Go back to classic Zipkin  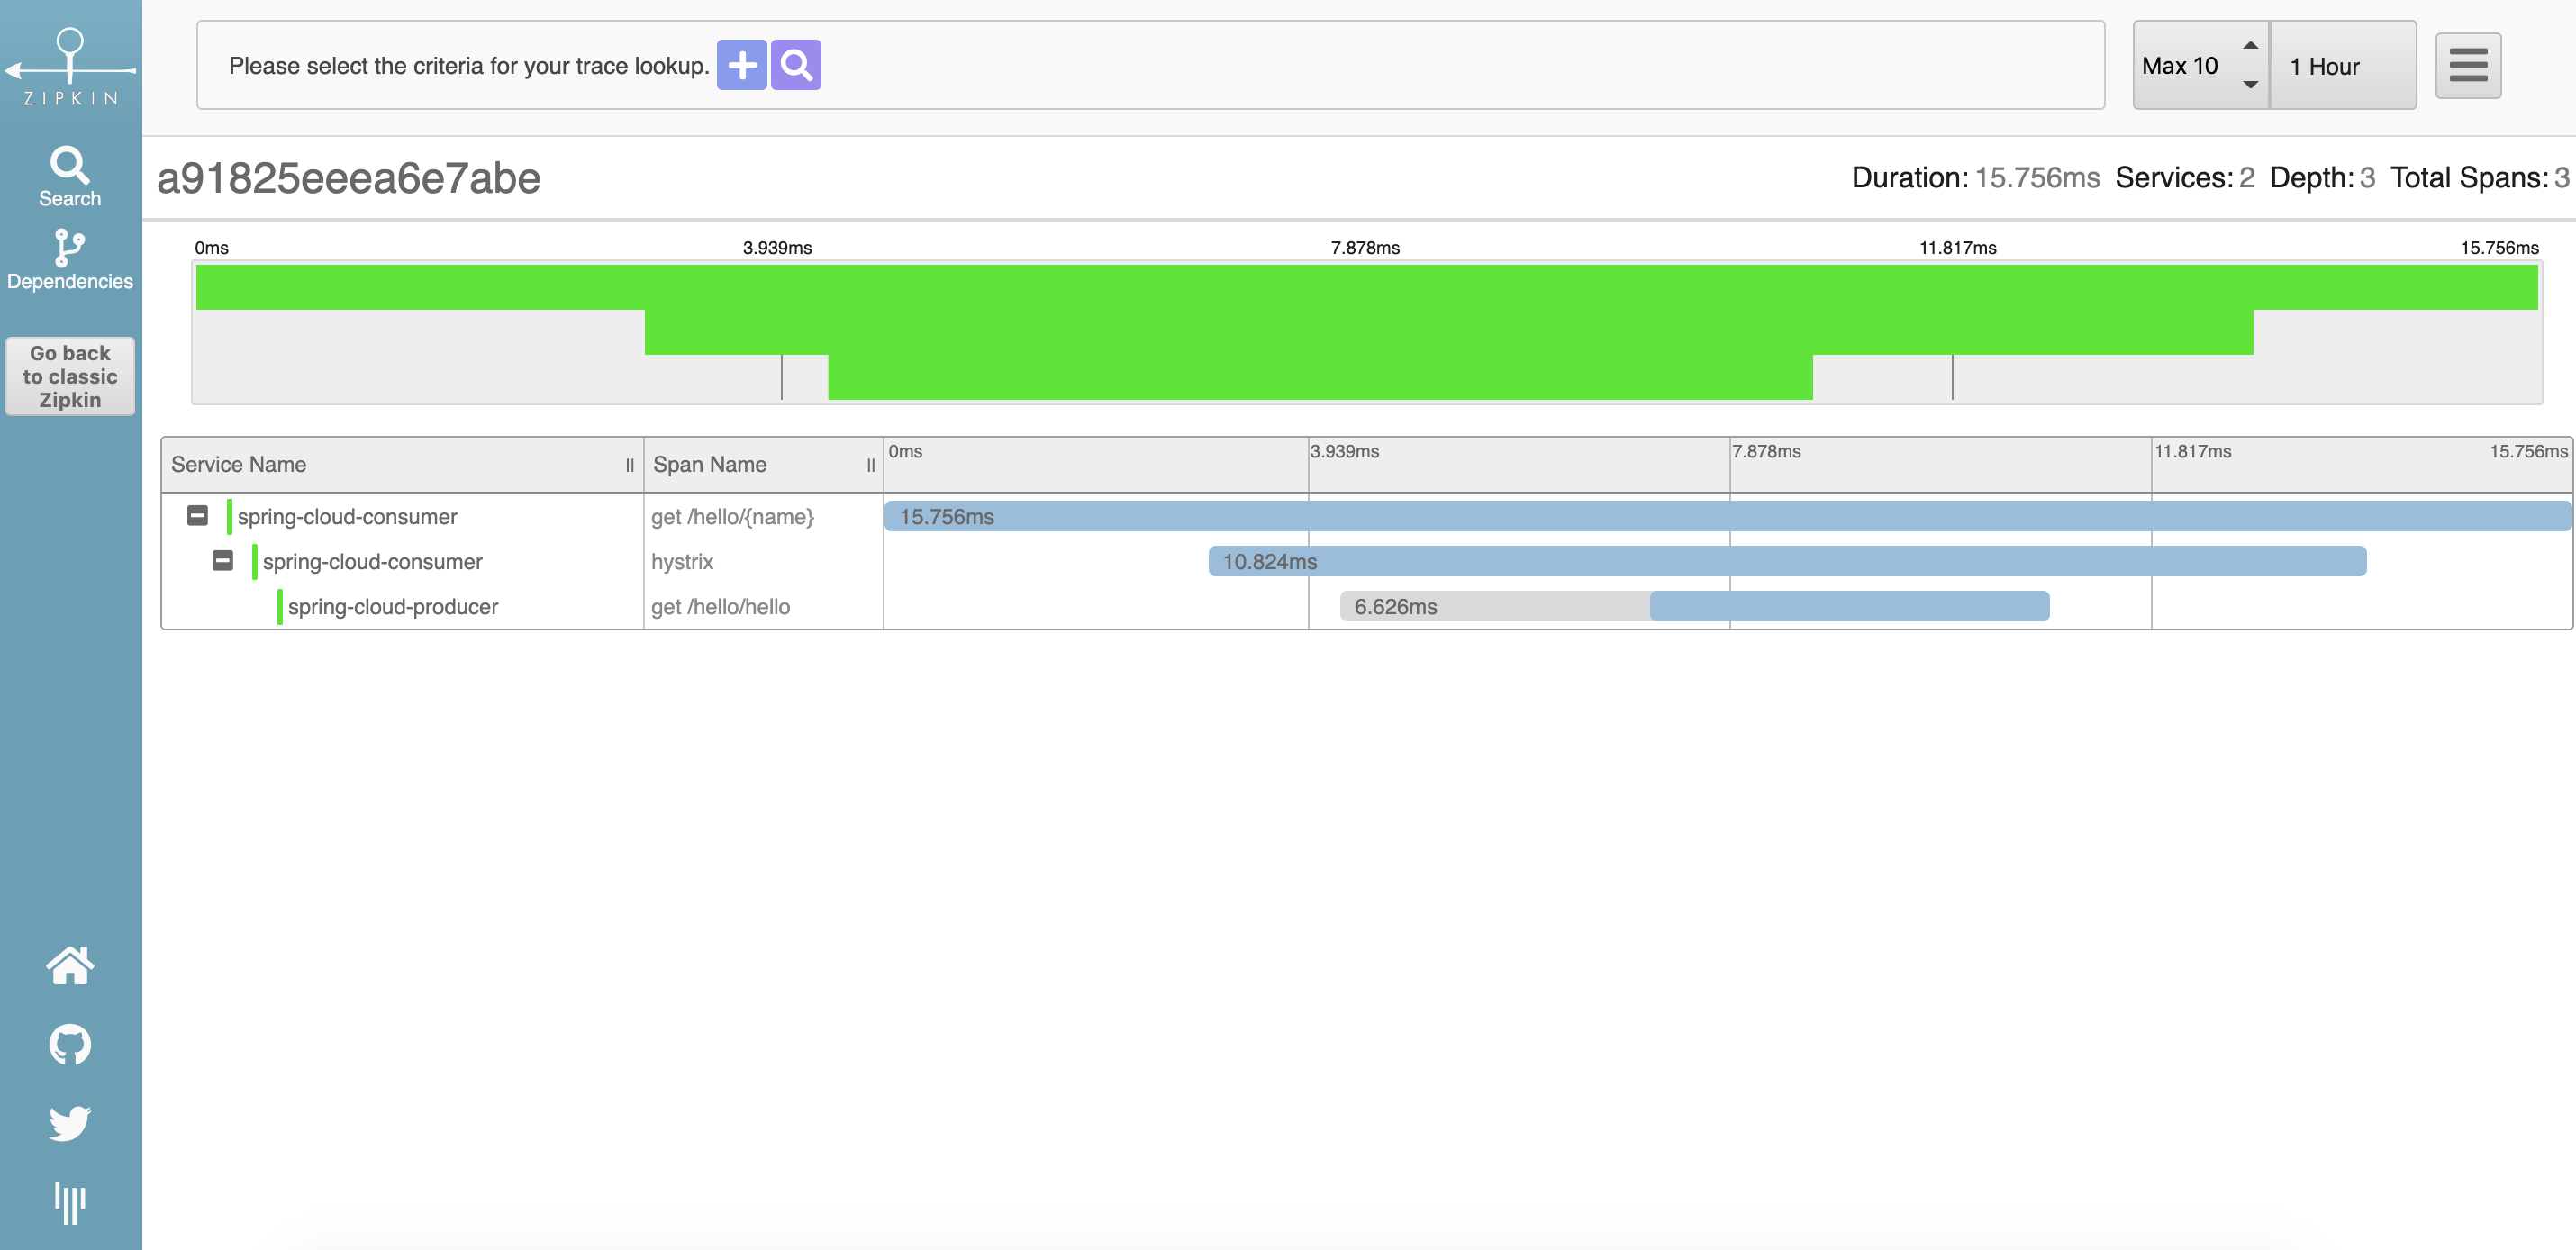[70, 376]
